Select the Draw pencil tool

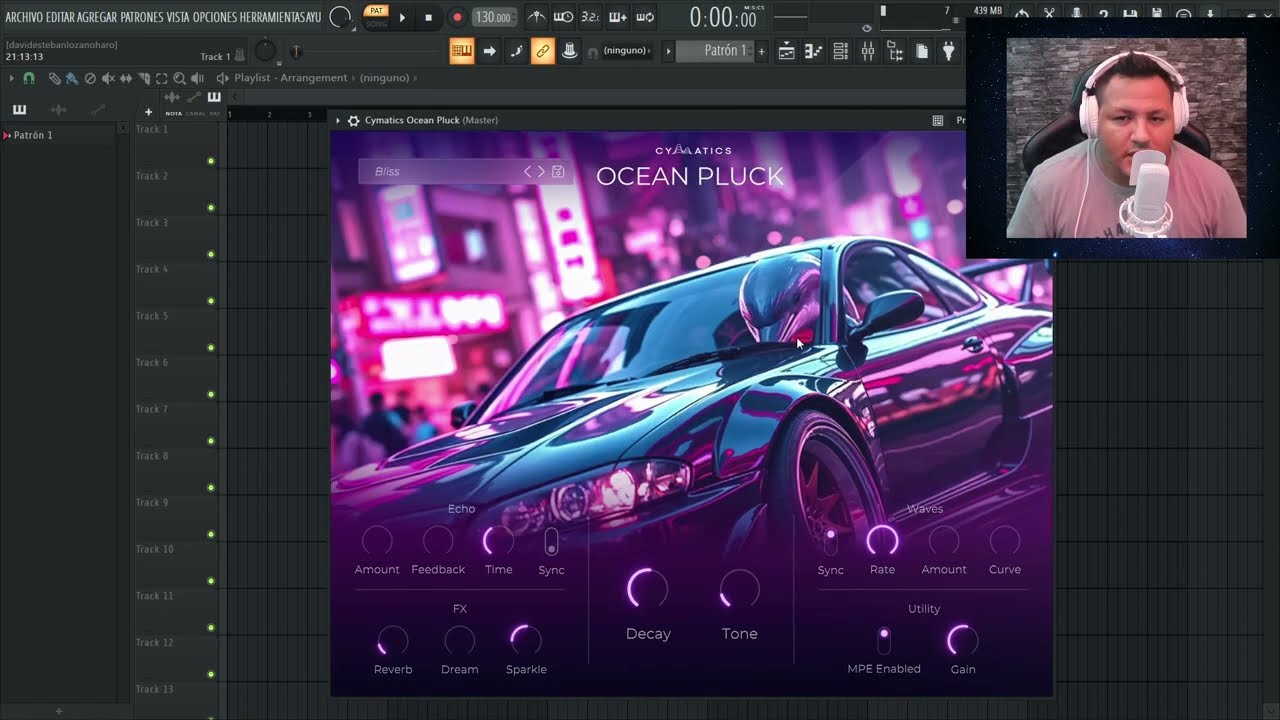[55, 78]
